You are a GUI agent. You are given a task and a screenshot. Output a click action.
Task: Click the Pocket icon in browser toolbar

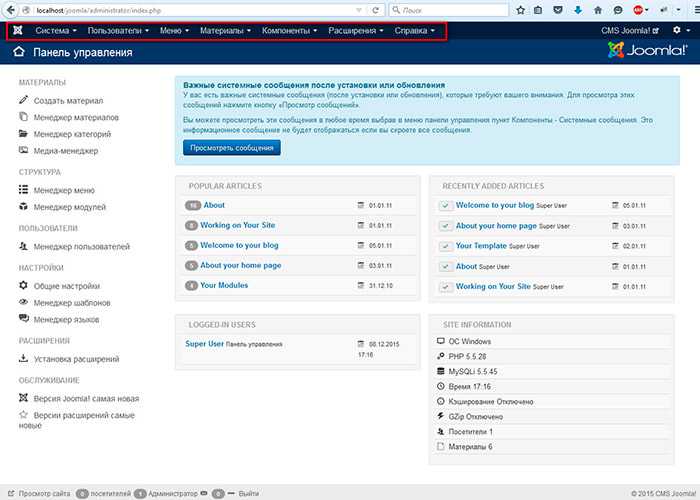tap(558, 10)
